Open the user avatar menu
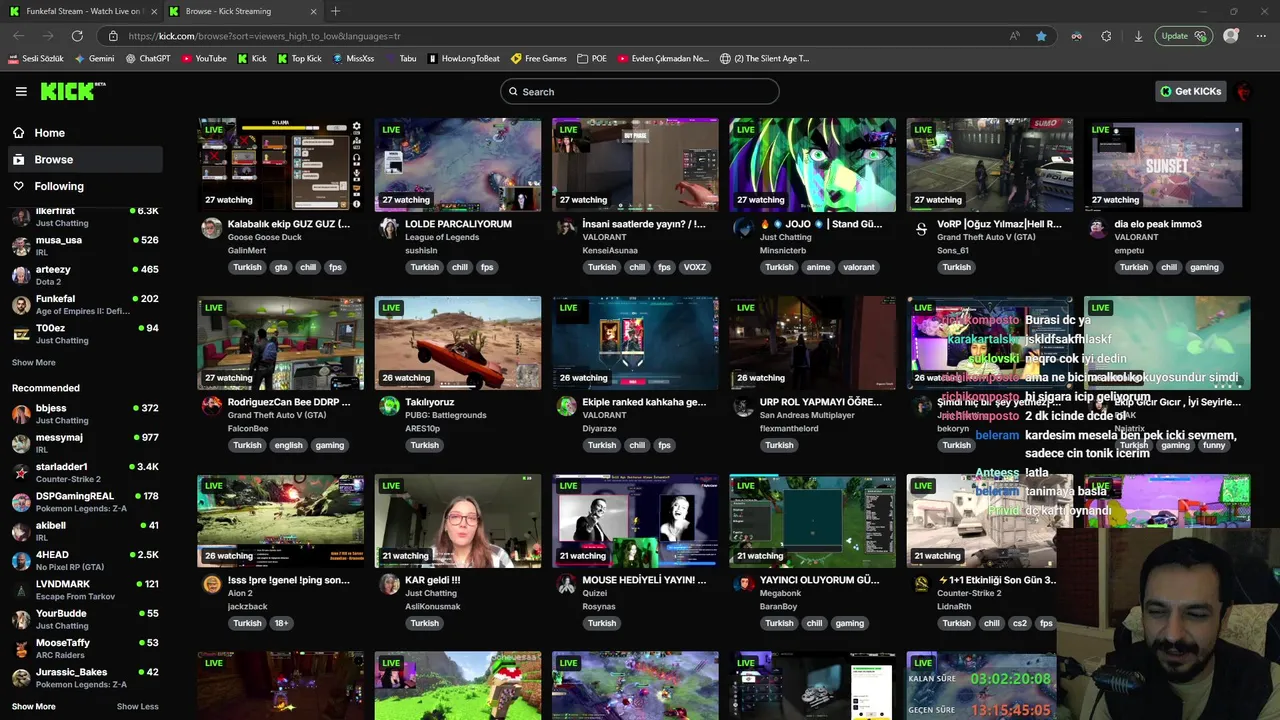The height and width of the screenshot is (720, 1280). 1244,91
